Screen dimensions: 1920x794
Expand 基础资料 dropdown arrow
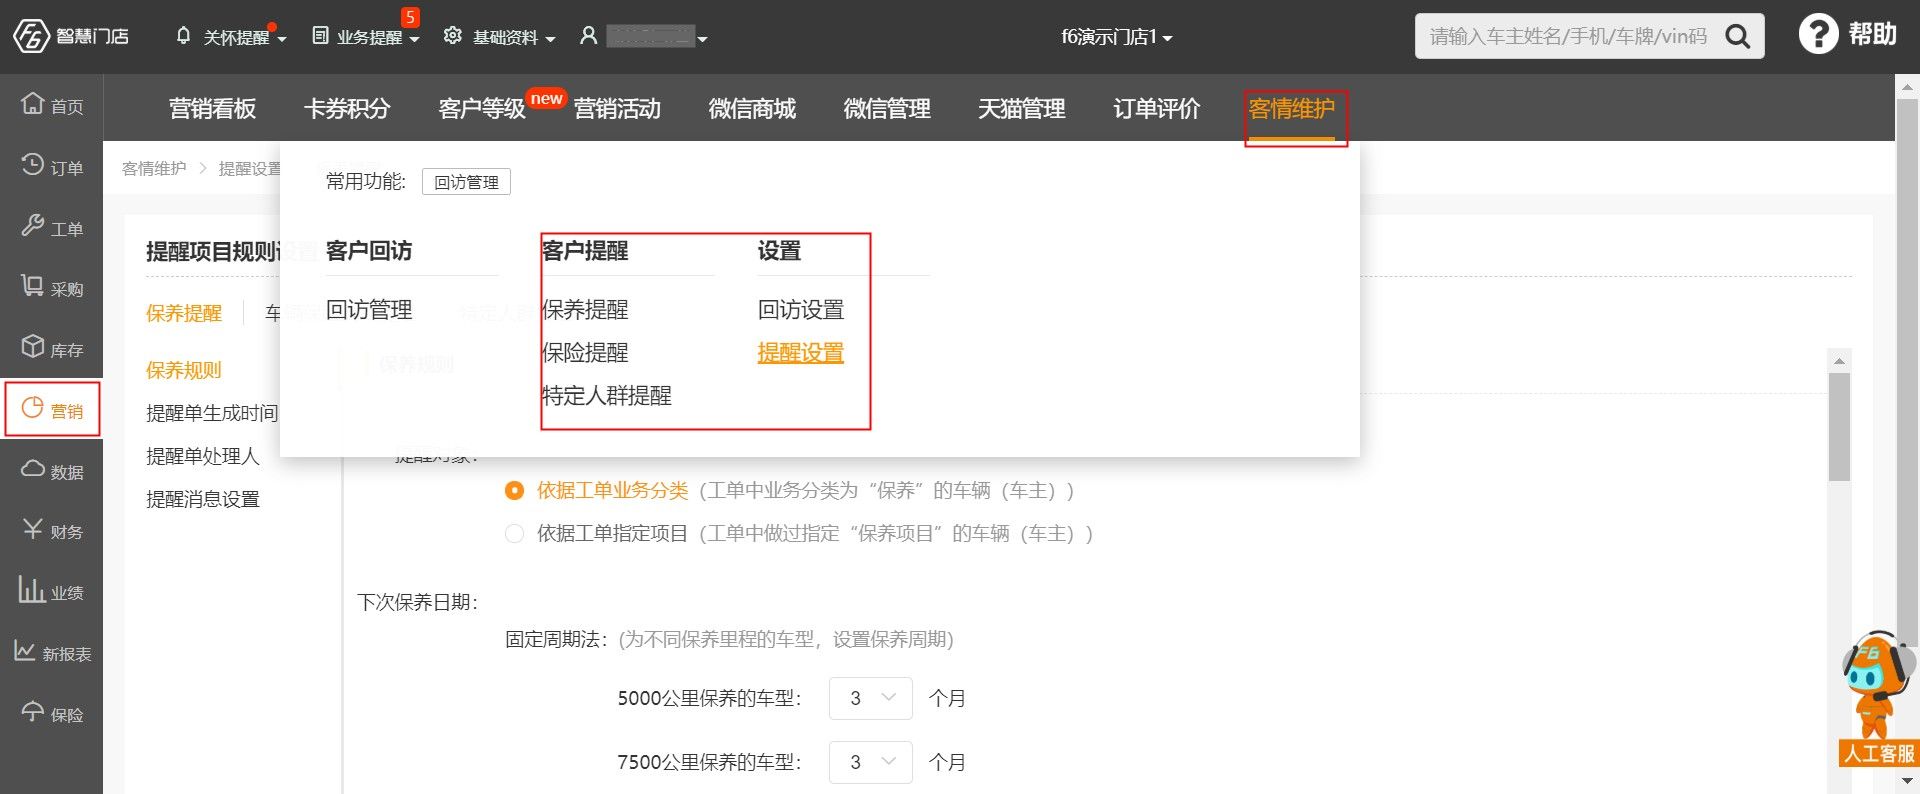[550, 39]
